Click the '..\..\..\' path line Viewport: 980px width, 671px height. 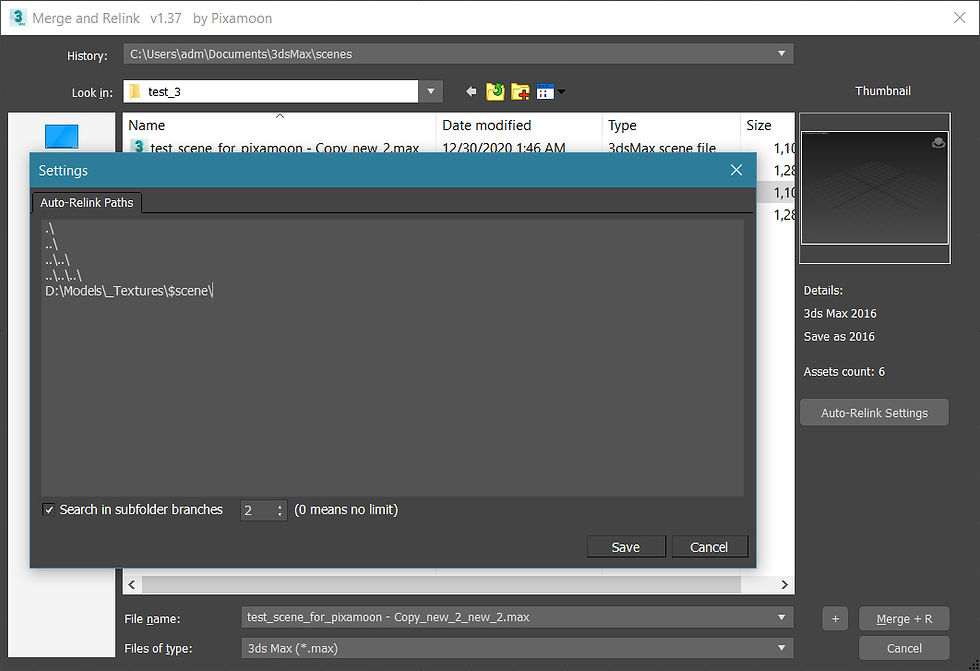click(63, 276)
